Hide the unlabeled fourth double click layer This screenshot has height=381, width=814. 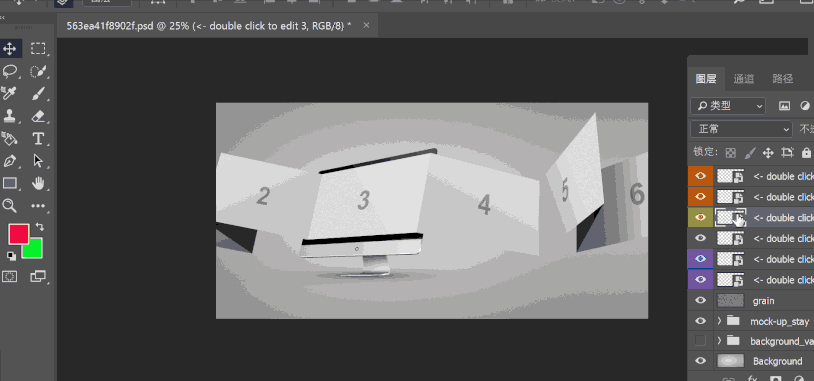pyautogui.click(x=700, y=238)
